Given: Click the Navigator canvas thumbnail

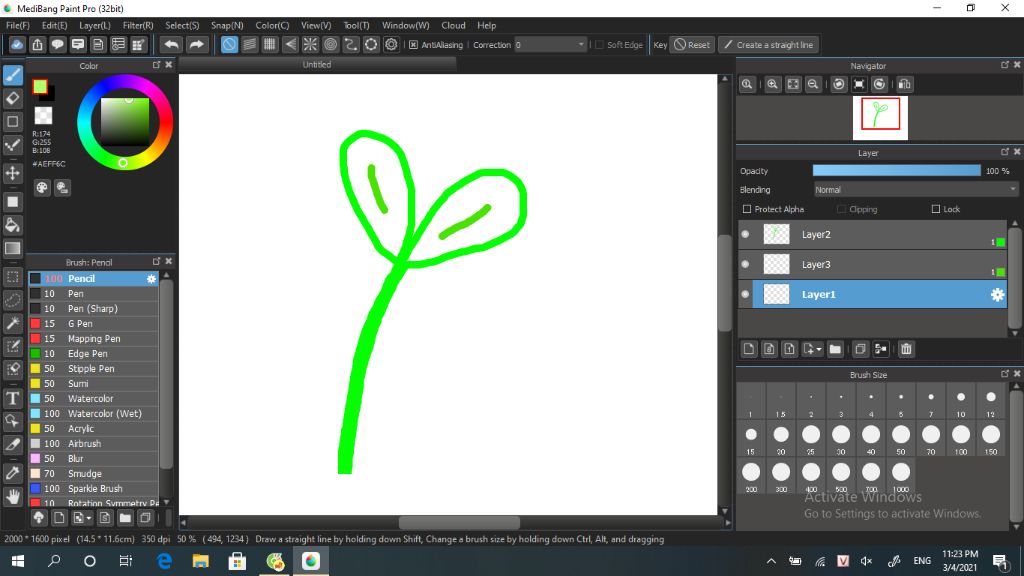Looking at the screenshot, I should pos(880,118).
